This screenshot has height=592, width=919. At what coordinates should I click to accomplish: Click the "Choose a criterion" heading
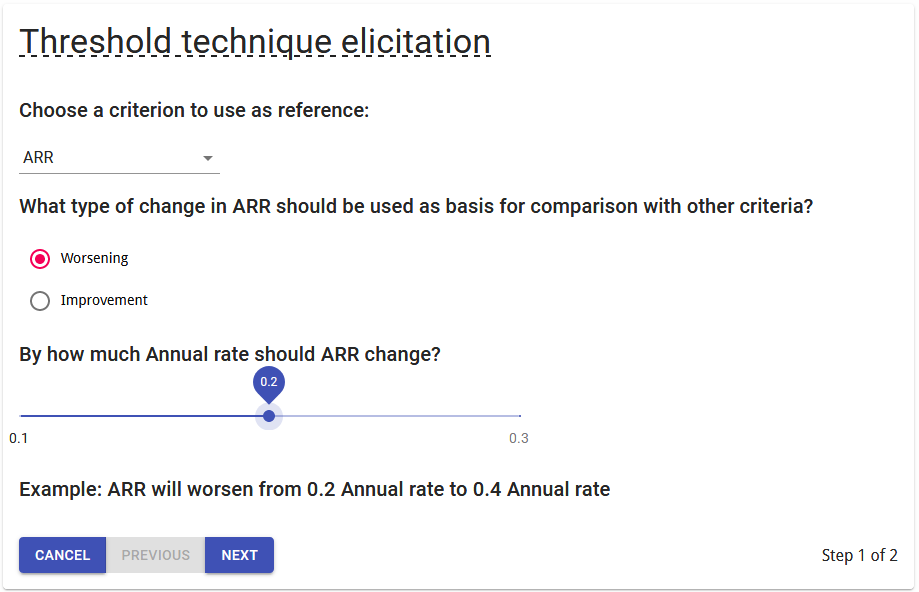(x=194, y=110)
